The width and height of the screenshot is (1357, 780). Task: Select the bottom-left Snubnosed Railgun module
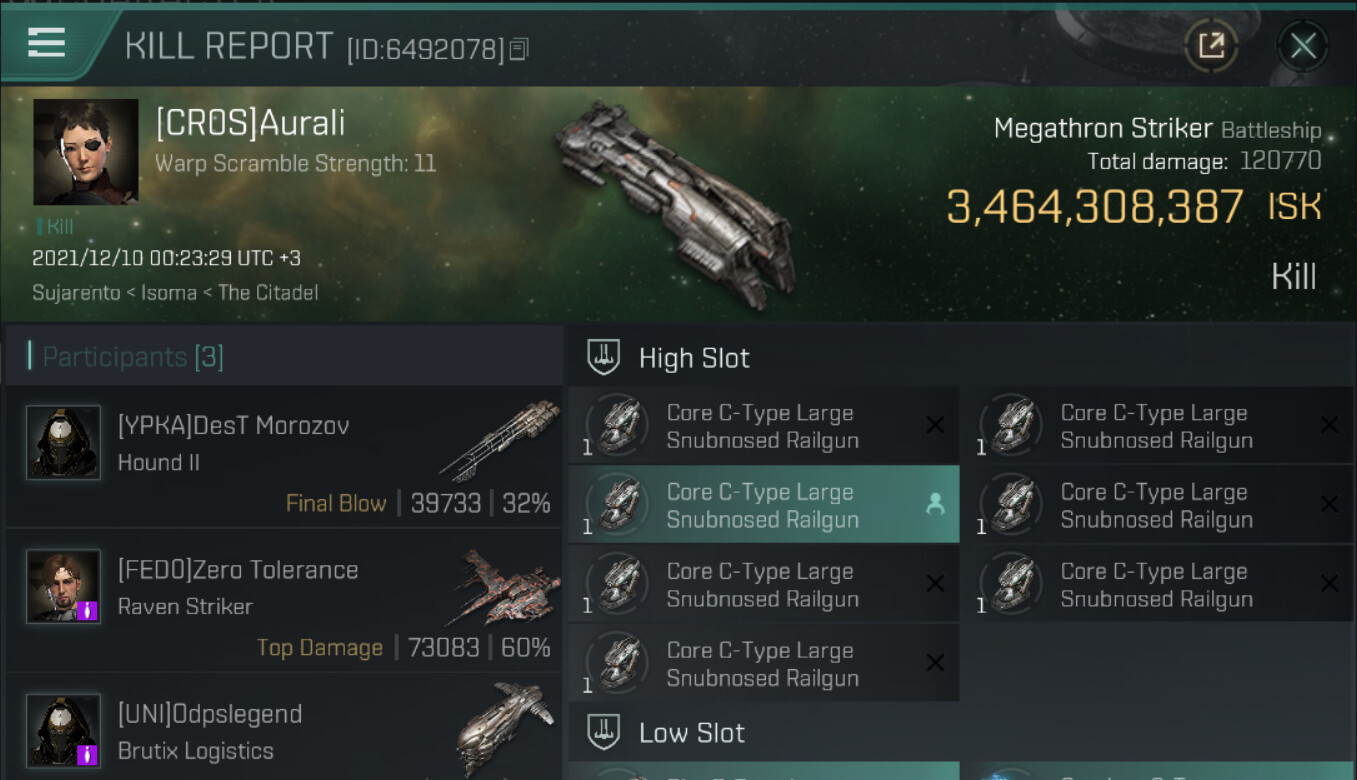pyautogui.click(x=763, y=664)
